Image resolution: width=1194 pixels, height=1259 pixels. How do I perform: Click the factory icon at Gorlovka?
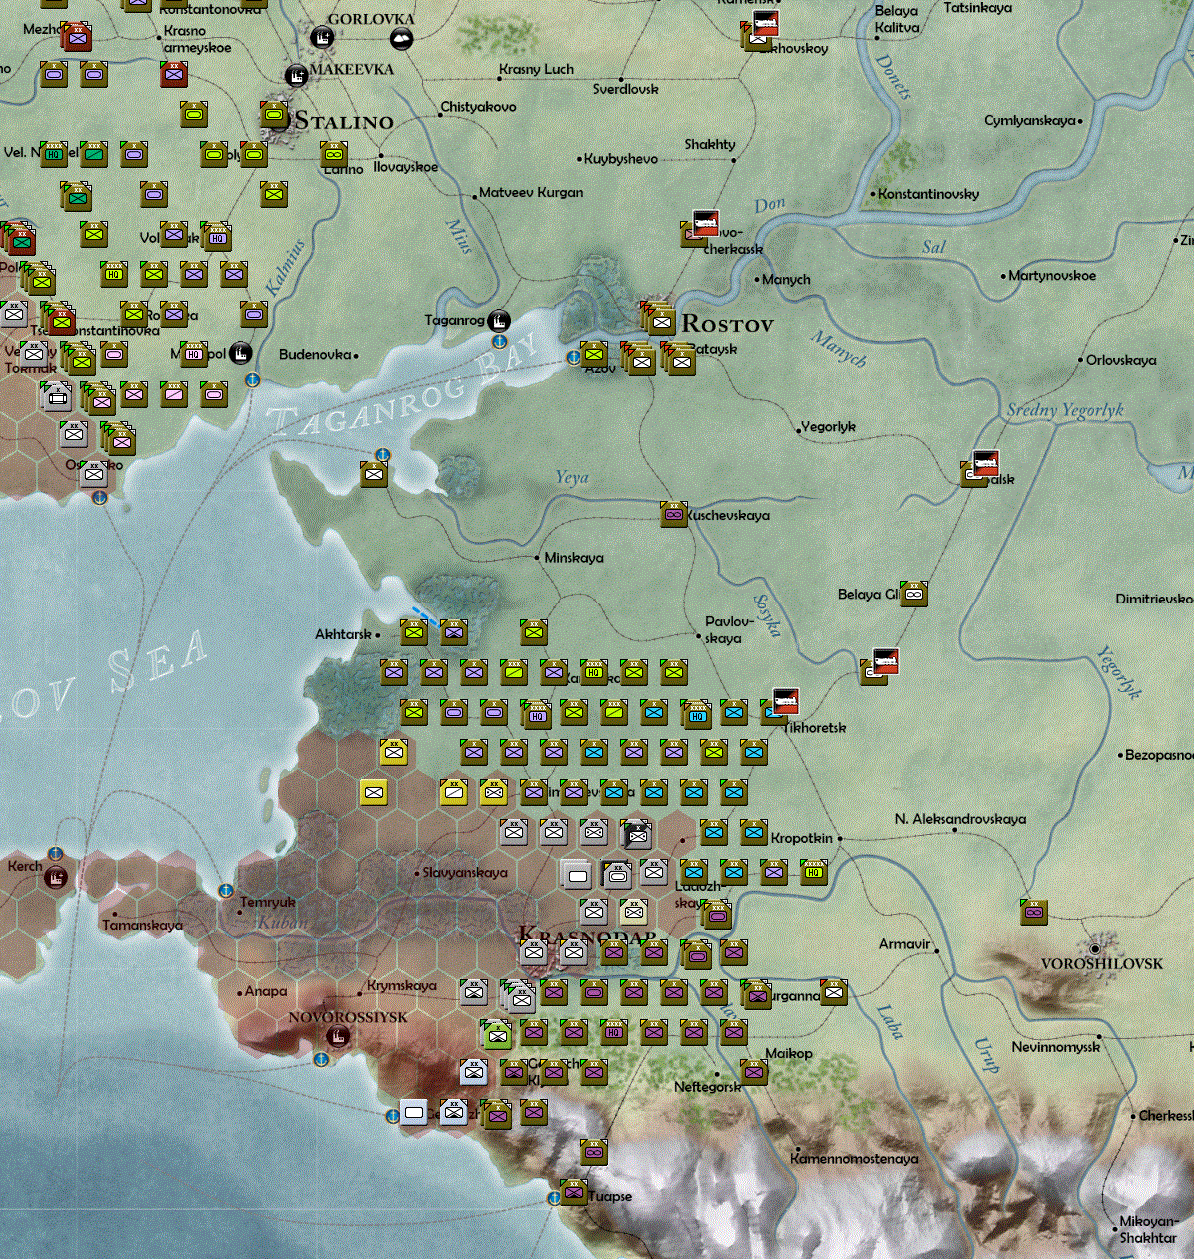[322, 38]
